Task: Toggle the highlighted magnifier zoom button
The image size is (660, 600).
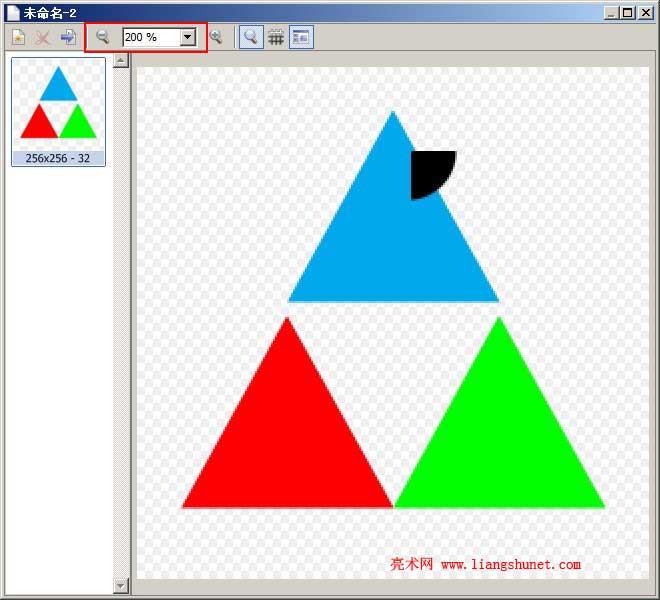Action: click(x=251, y=37)
